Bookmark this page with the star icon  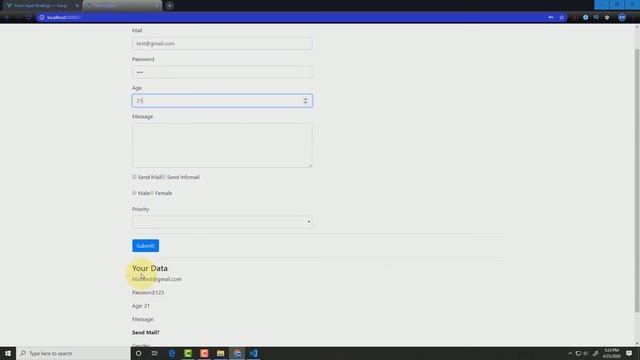coord(562,18)
